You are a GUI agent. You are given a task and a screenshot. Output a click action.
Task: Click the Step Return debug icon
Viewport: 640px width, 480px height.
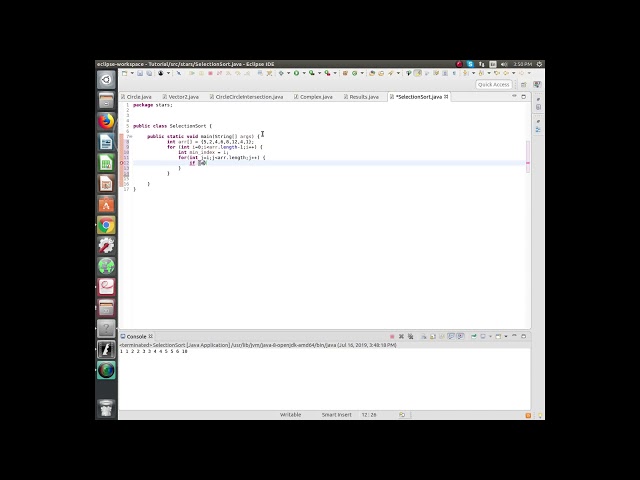pyautogui.click(x=247, y=73)
